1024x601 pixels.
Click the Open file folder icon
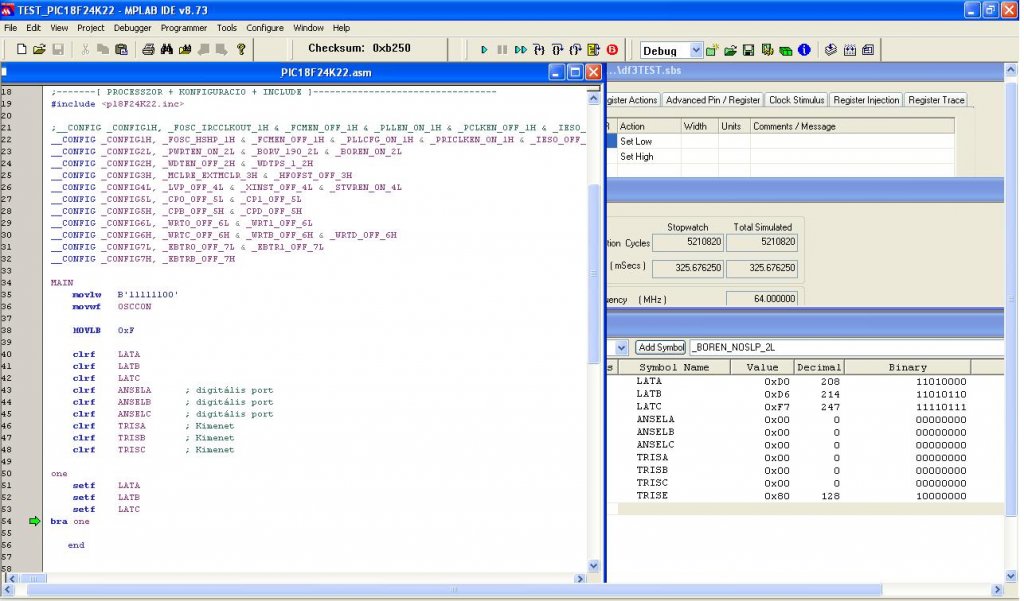click(39, 50)
